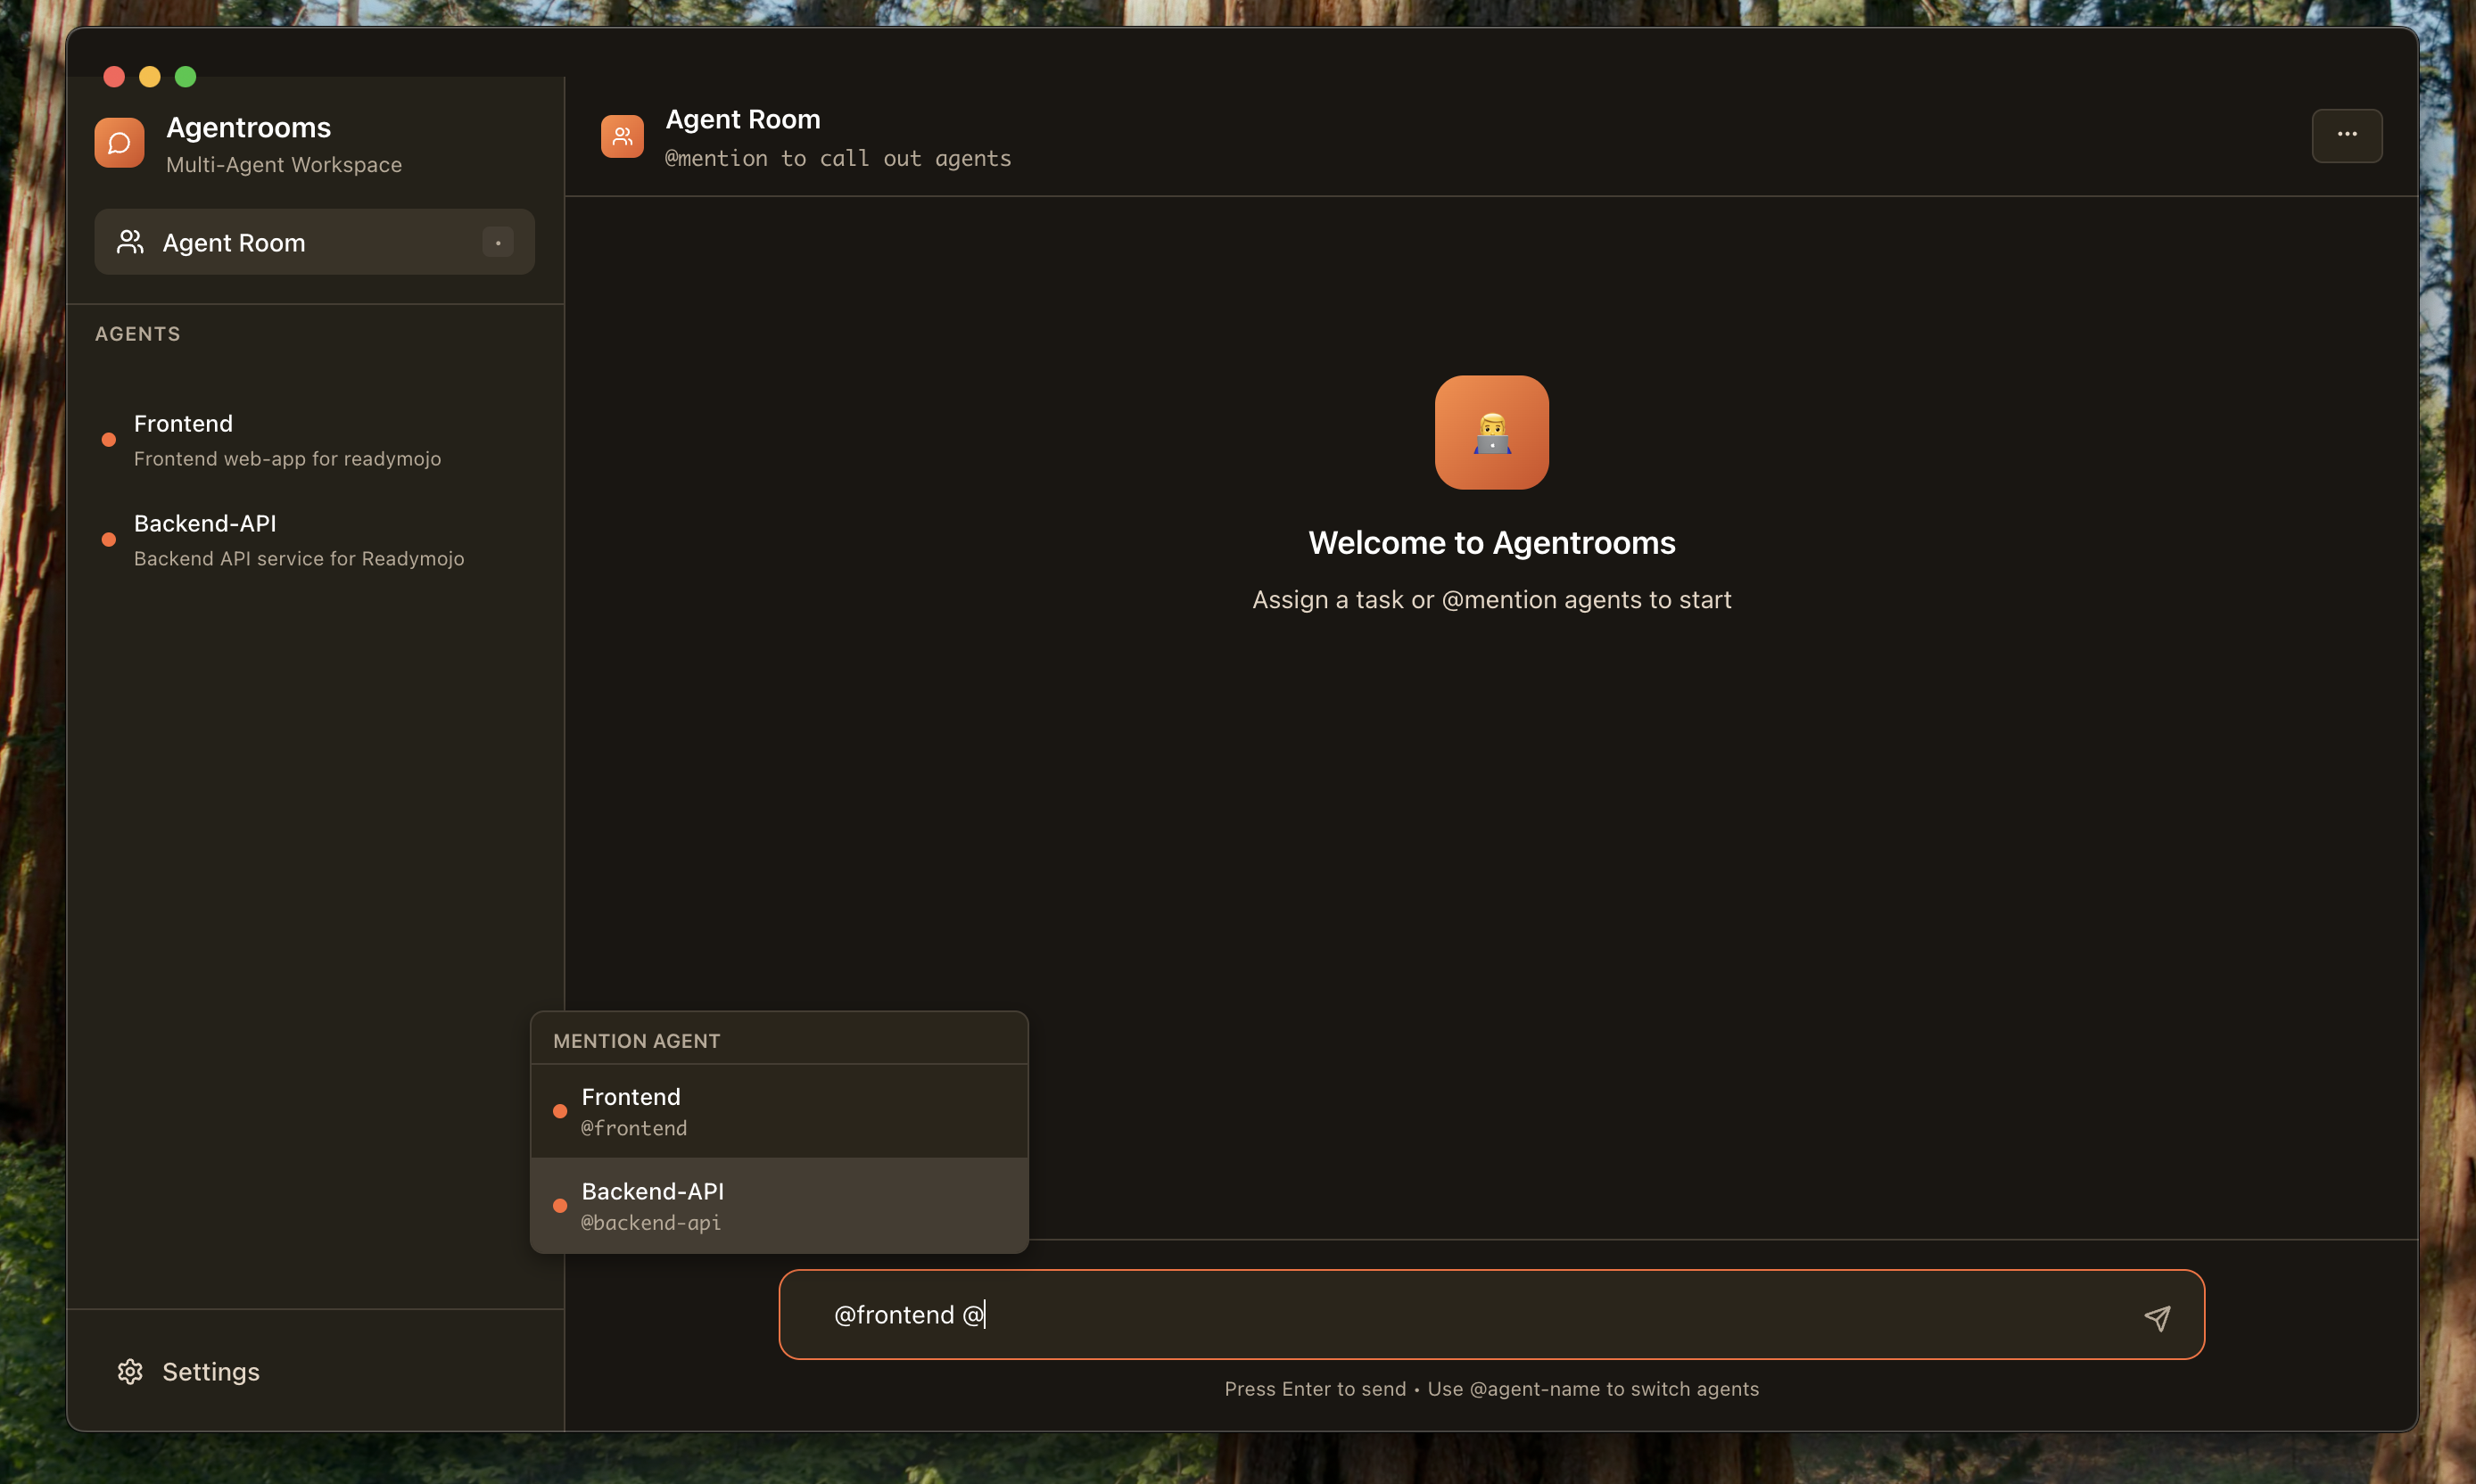Open the ellipsis overflow menu in the header
Image resolution: width=2476 pixels, height=1484 pixels.
click(x=2346, y=135)
